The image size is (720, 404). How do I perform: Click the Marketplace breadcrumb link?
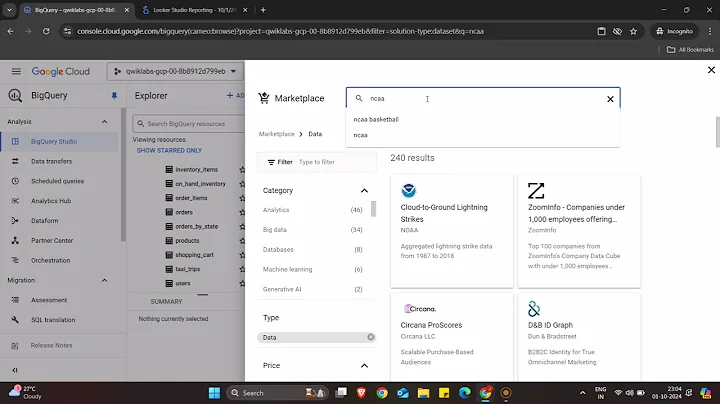[276, 134]
